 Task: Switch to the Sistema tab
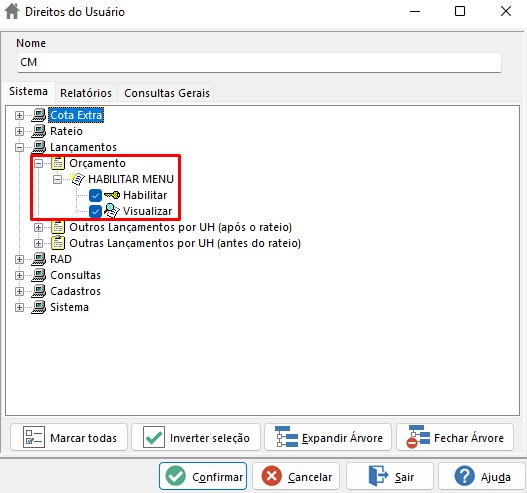[x=28, y=91]
